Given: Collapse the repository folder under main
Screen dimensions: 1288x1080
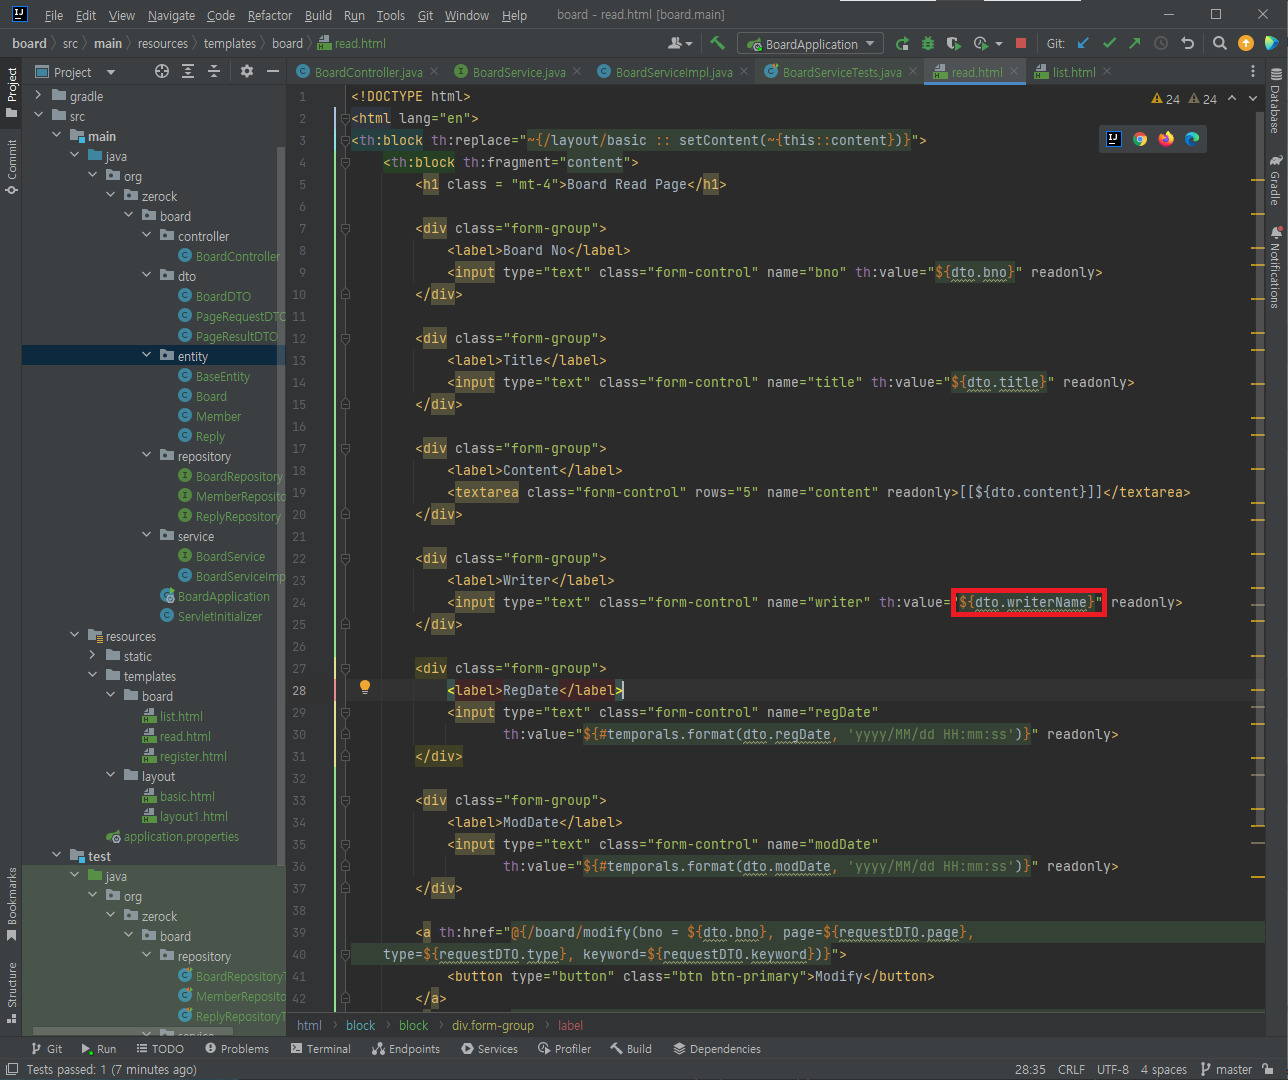Looking at the screenshot, I should pos(146,455).
